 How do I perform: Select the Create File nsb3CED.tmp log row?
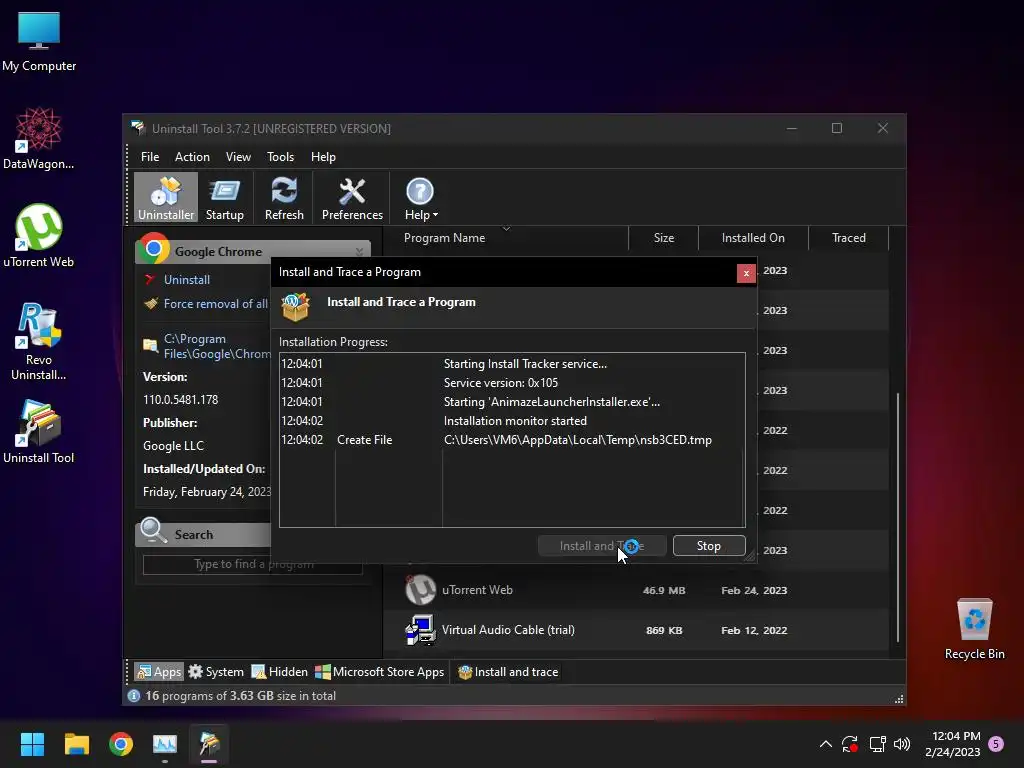(x=512, y=440)
